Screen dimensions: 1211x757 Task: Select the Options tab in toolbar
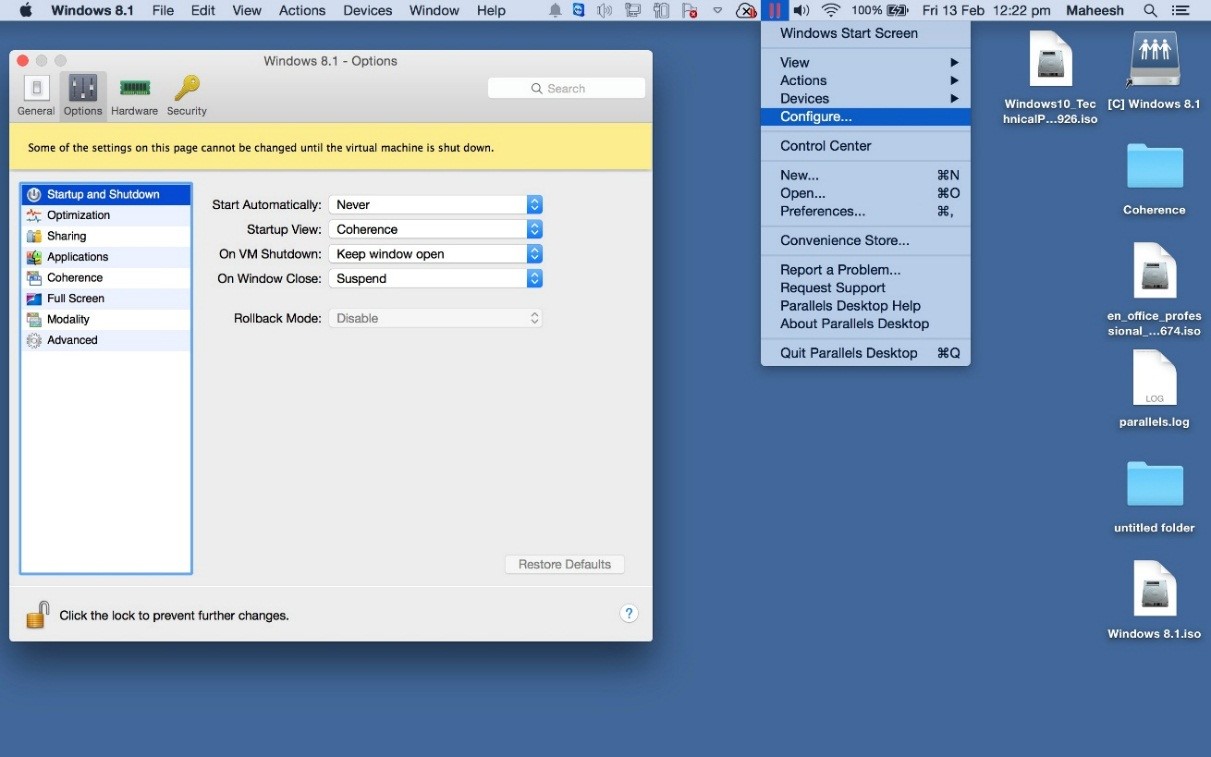[x=83, y=96]
